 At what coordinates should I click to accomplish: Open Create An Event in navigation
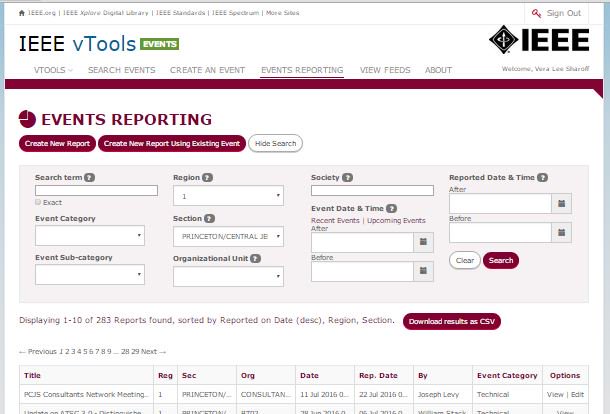[x=207, y=70]
